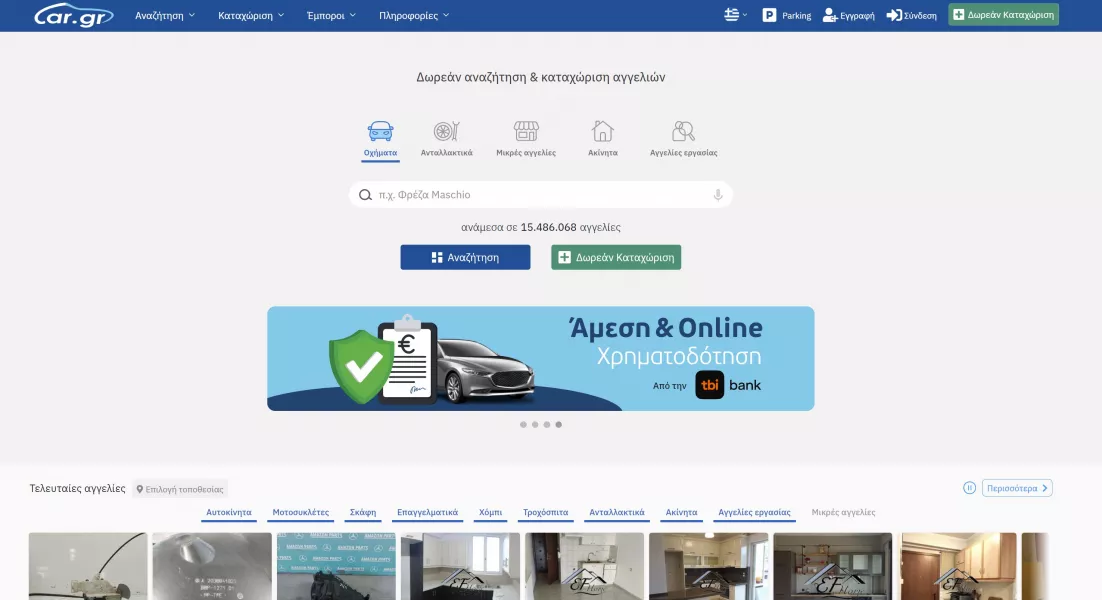Select the Ανταλλακτικά parts icon
Image resolution: width=1102 pixels, height=600 pixels.
click(x=446, y=132)
